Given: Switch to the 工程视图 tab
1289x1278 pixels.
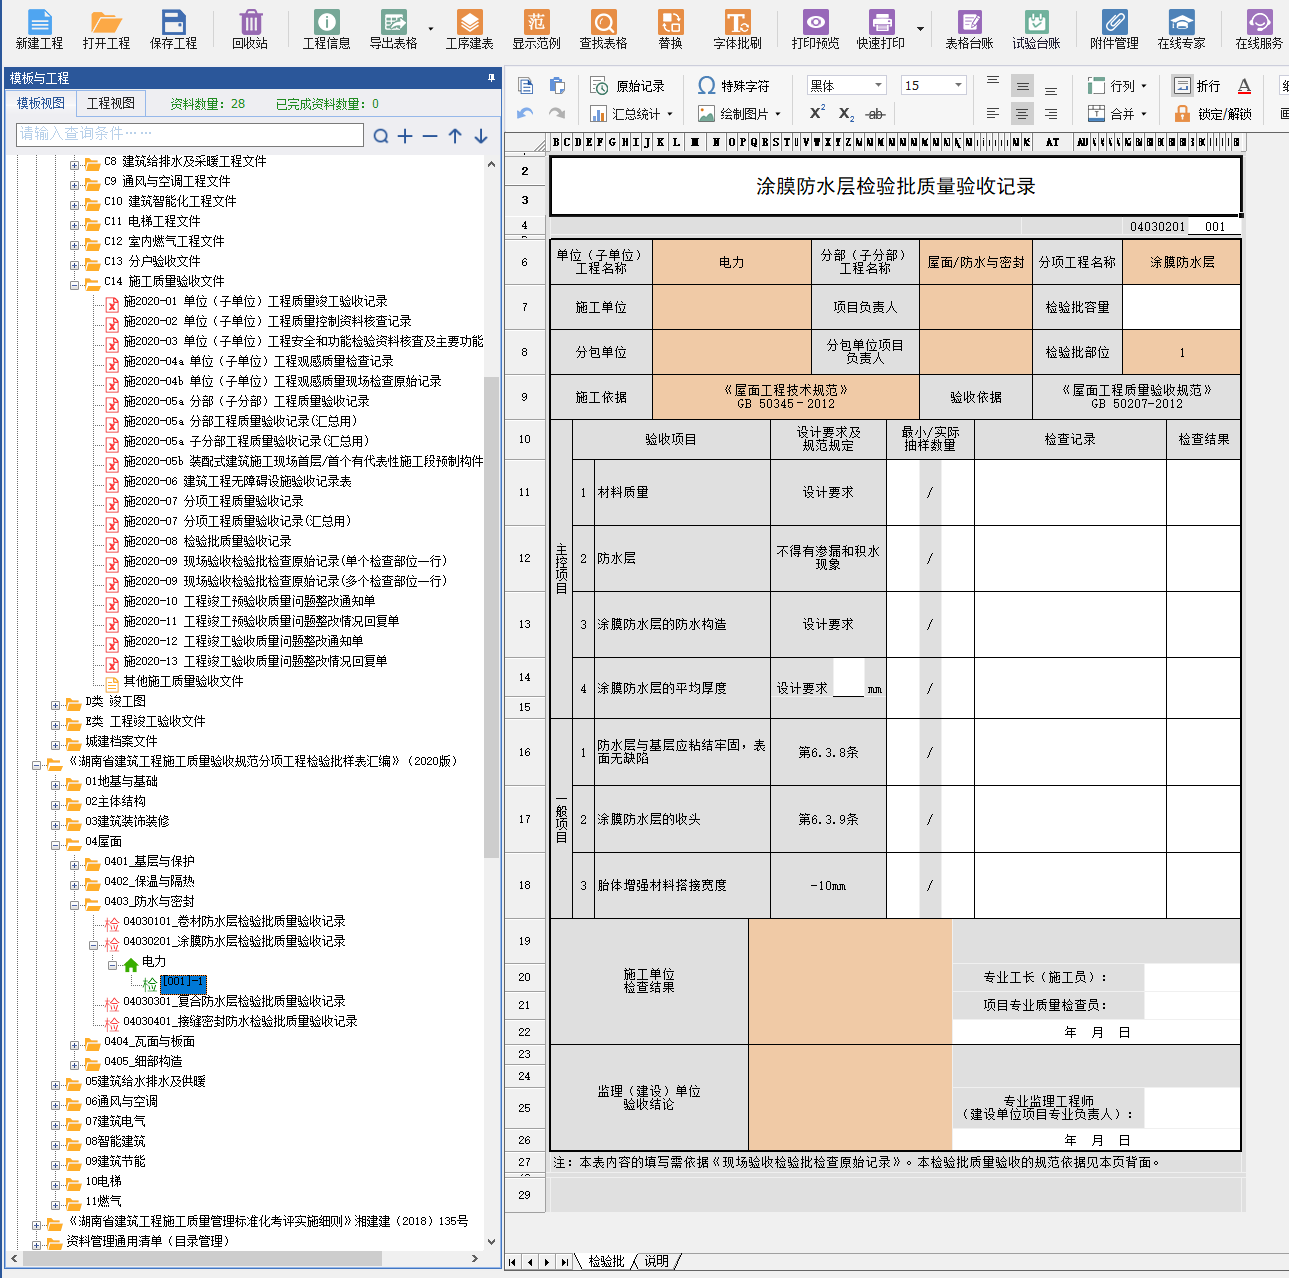Looking at the screenshot, I should tap(110, 103).
